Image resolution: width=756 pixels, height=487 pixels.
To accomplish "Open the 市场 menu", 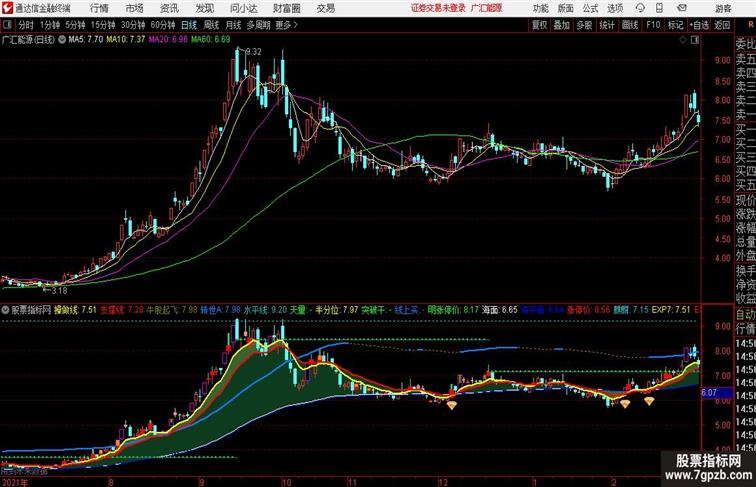I will [134, 8].
